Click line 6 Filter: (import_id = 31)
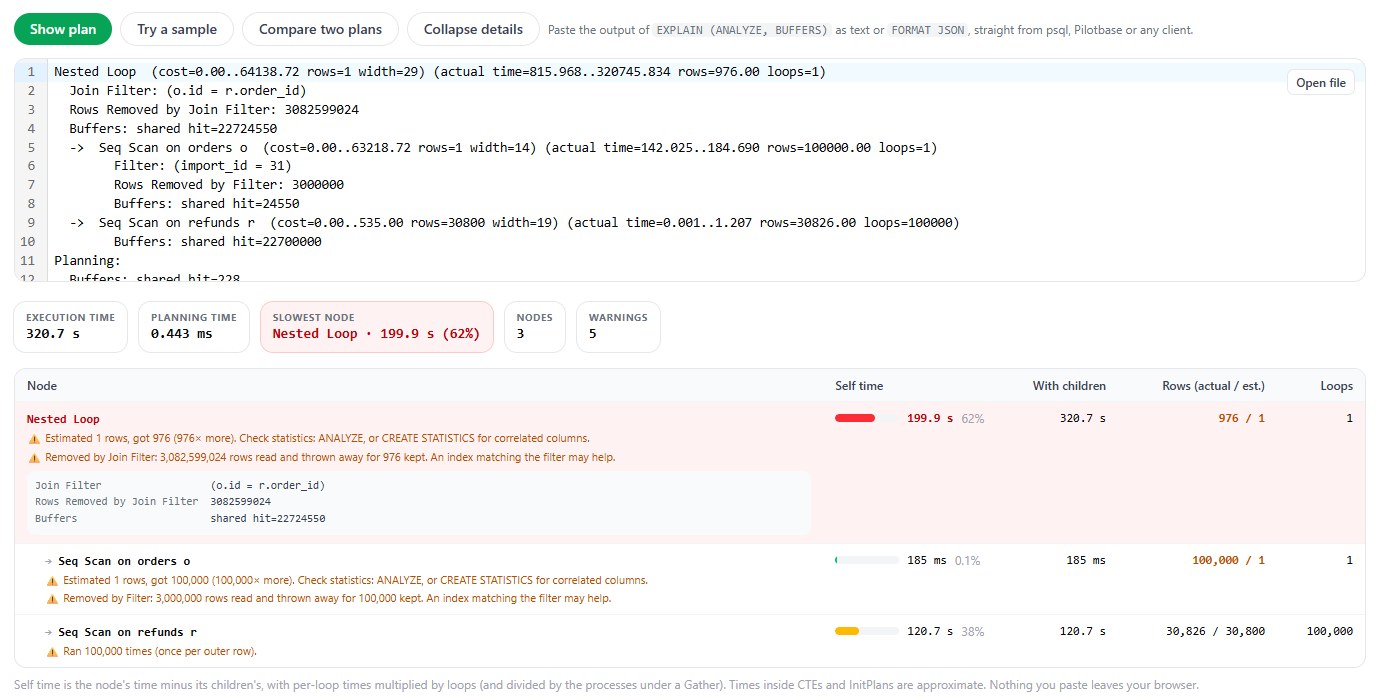The image size is (1380, 697). point(202,166)
